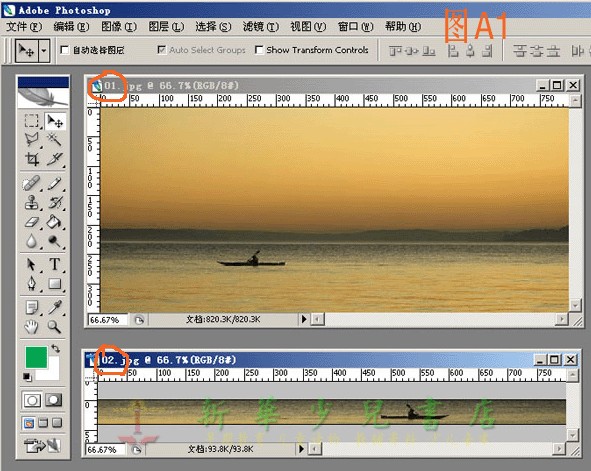Select the Hand tool
The height and width of the screenshot is (471, 591).
[x=32, y=327]
